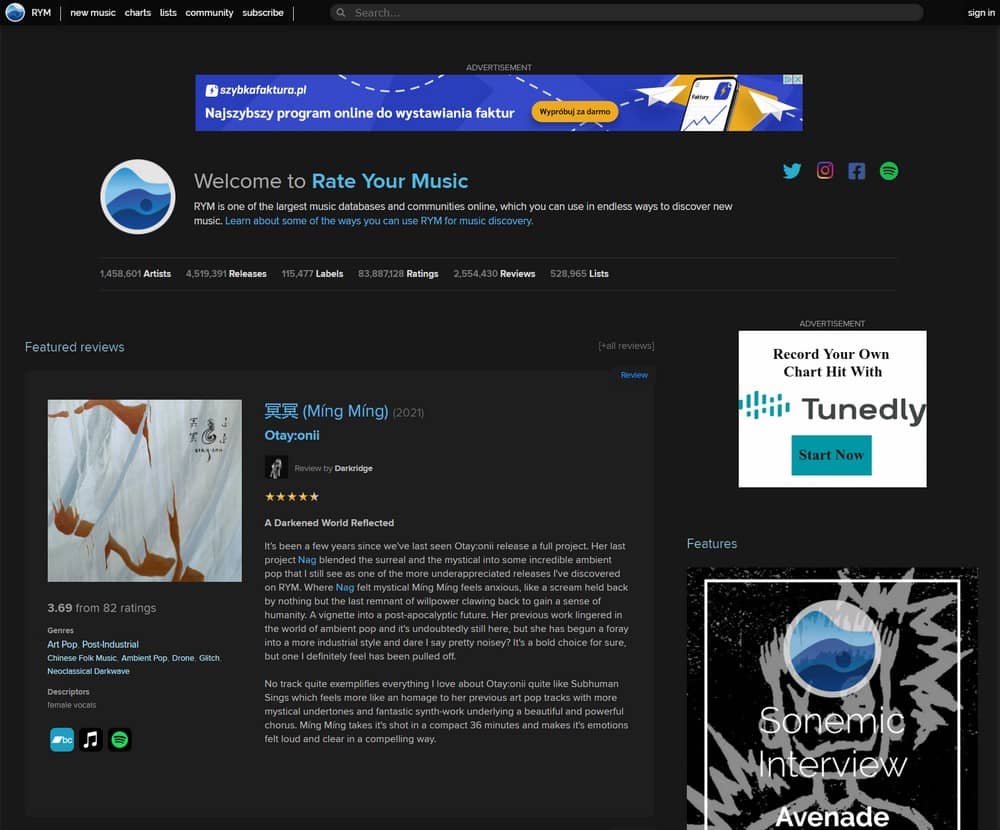Click the large Rate Your Music logo
Viewport: 1000px width, 830px height.
coord(138,196)
